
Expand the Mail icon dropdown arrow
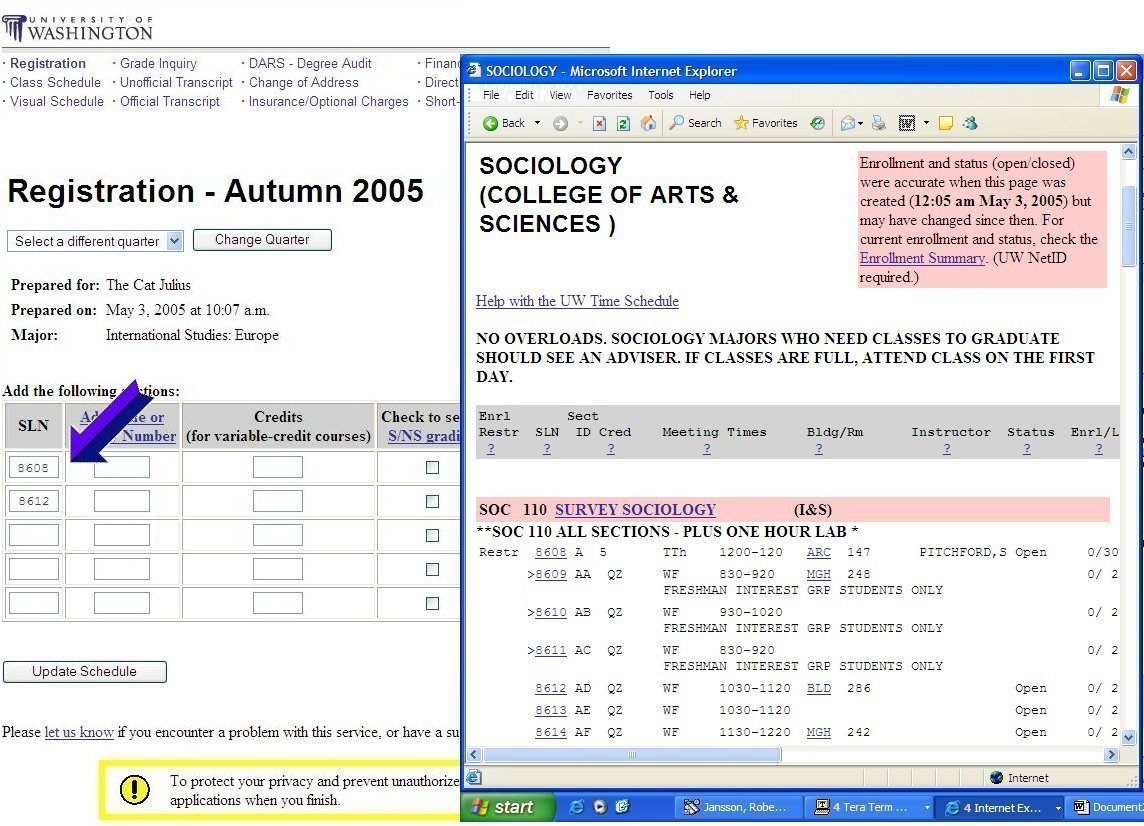(x=860, y=123)
